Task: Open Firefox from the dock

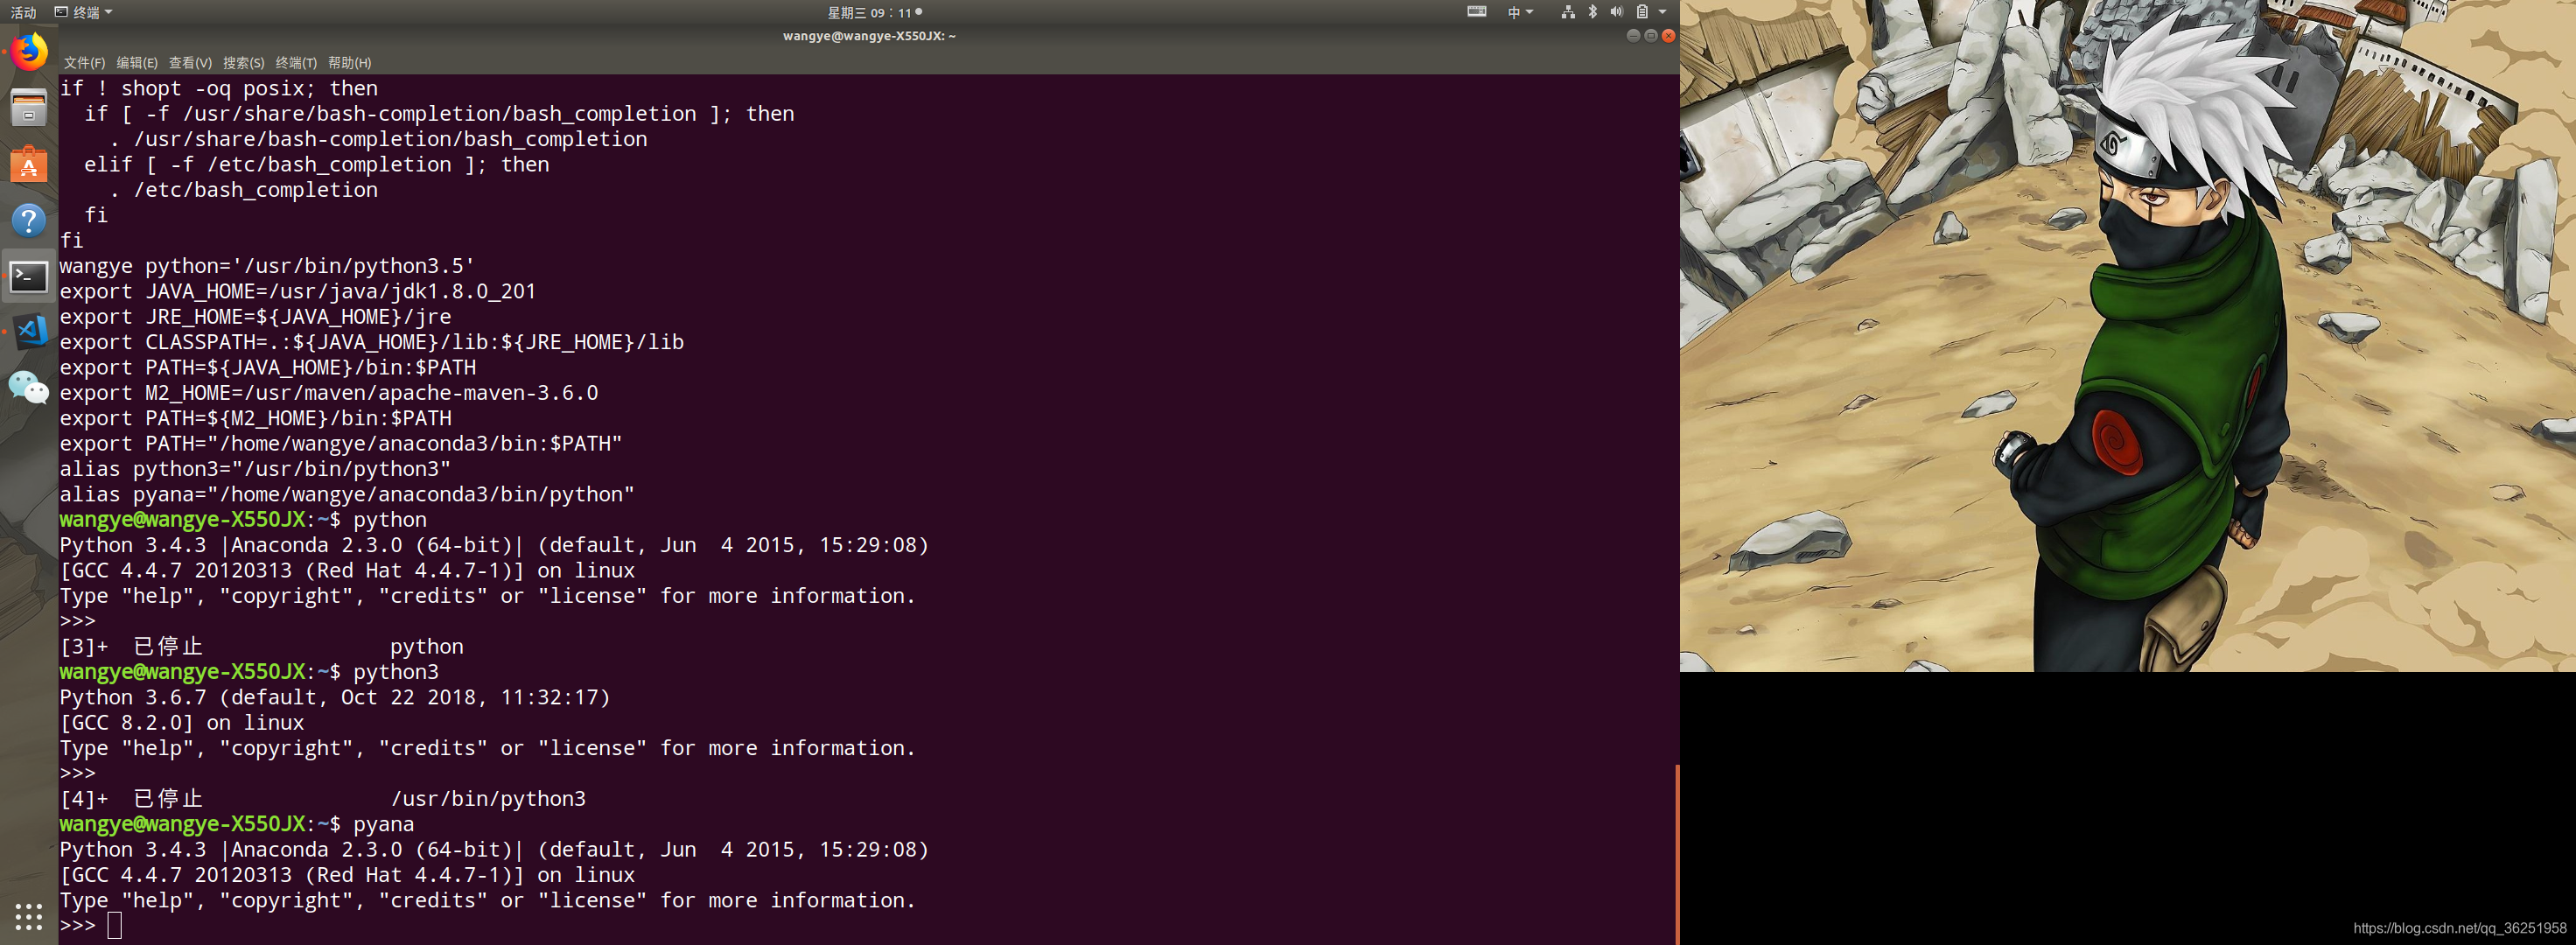Action: (29, 51)
